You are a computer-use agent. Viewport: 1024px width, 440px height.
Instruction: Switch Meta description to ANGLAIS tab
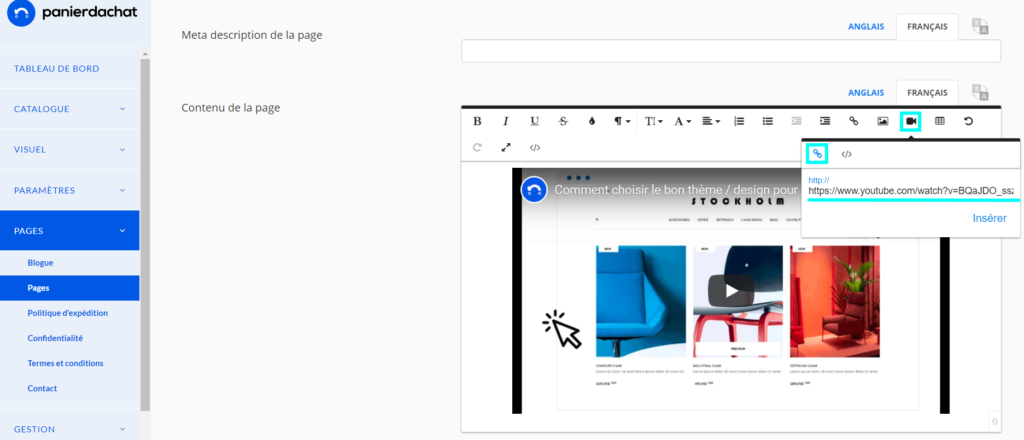point(866,27)
